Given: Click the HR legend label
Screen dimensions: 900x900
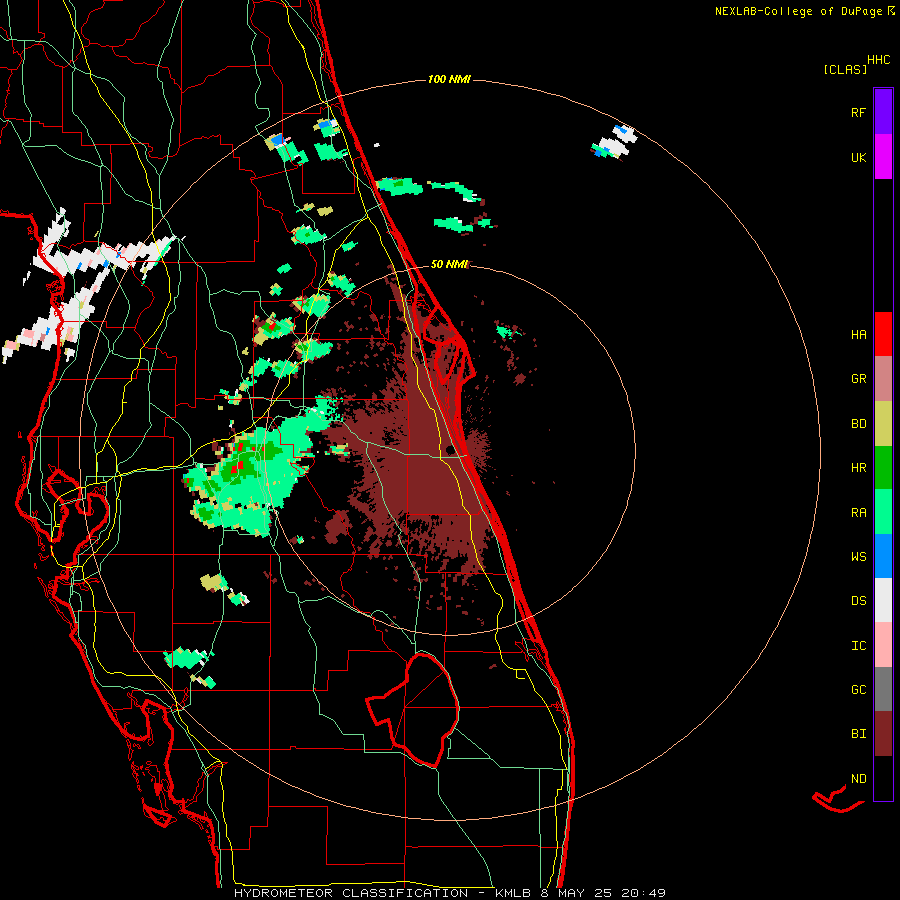Looking at the screenshot, I should click(x=859, y=468).
